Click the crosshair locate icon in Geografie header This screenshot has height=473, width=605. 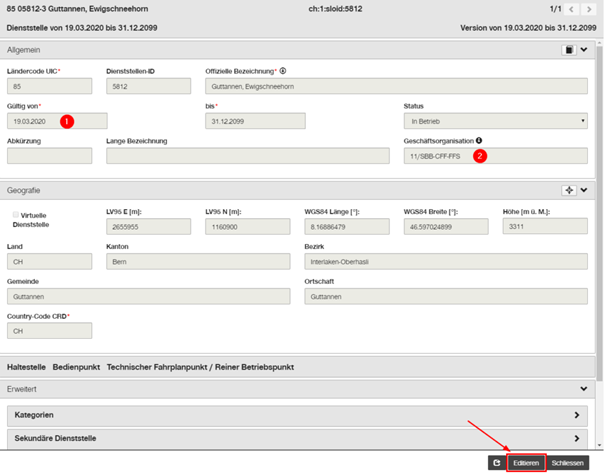(569, 190)
